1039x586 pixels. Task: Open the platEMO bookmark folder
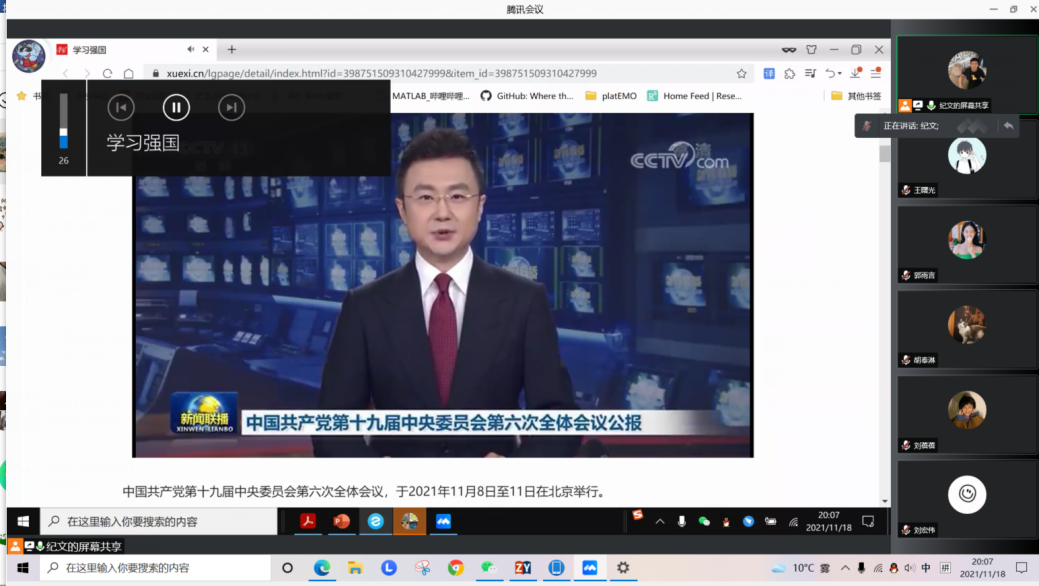pos(611,96)
